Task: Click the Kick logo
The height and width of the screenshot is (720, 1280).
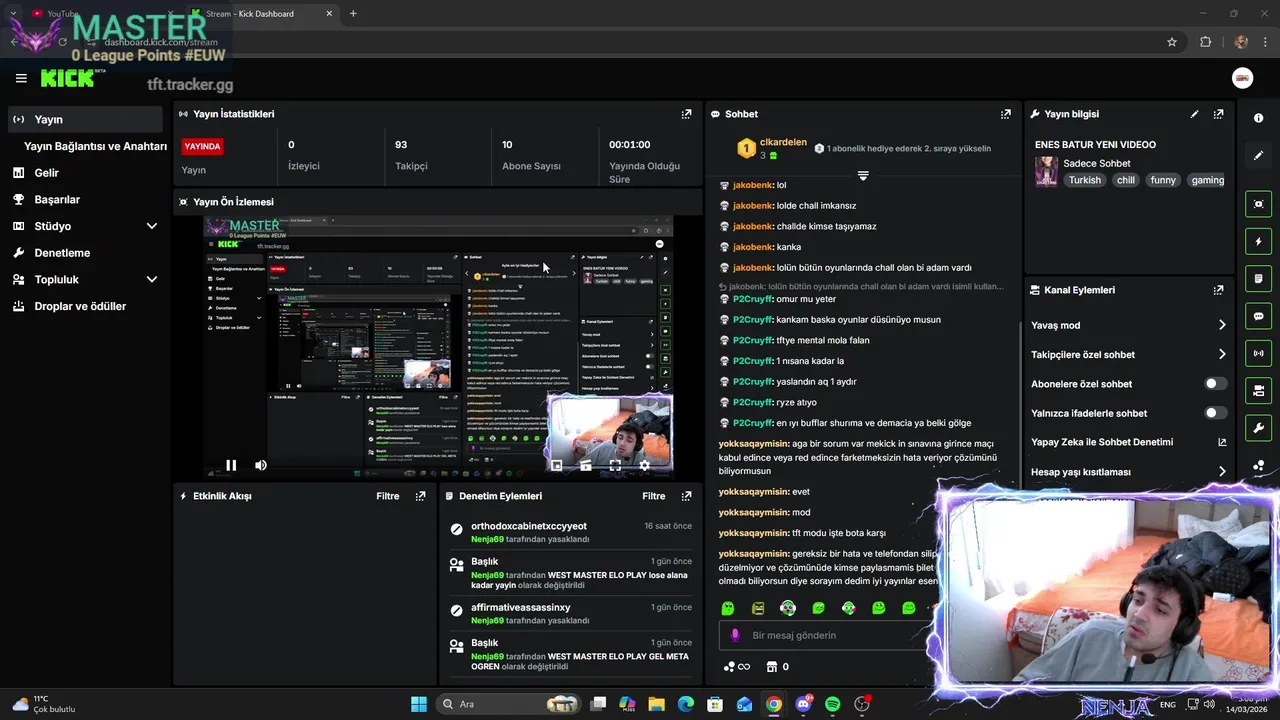Action: [x=67, y=78]
